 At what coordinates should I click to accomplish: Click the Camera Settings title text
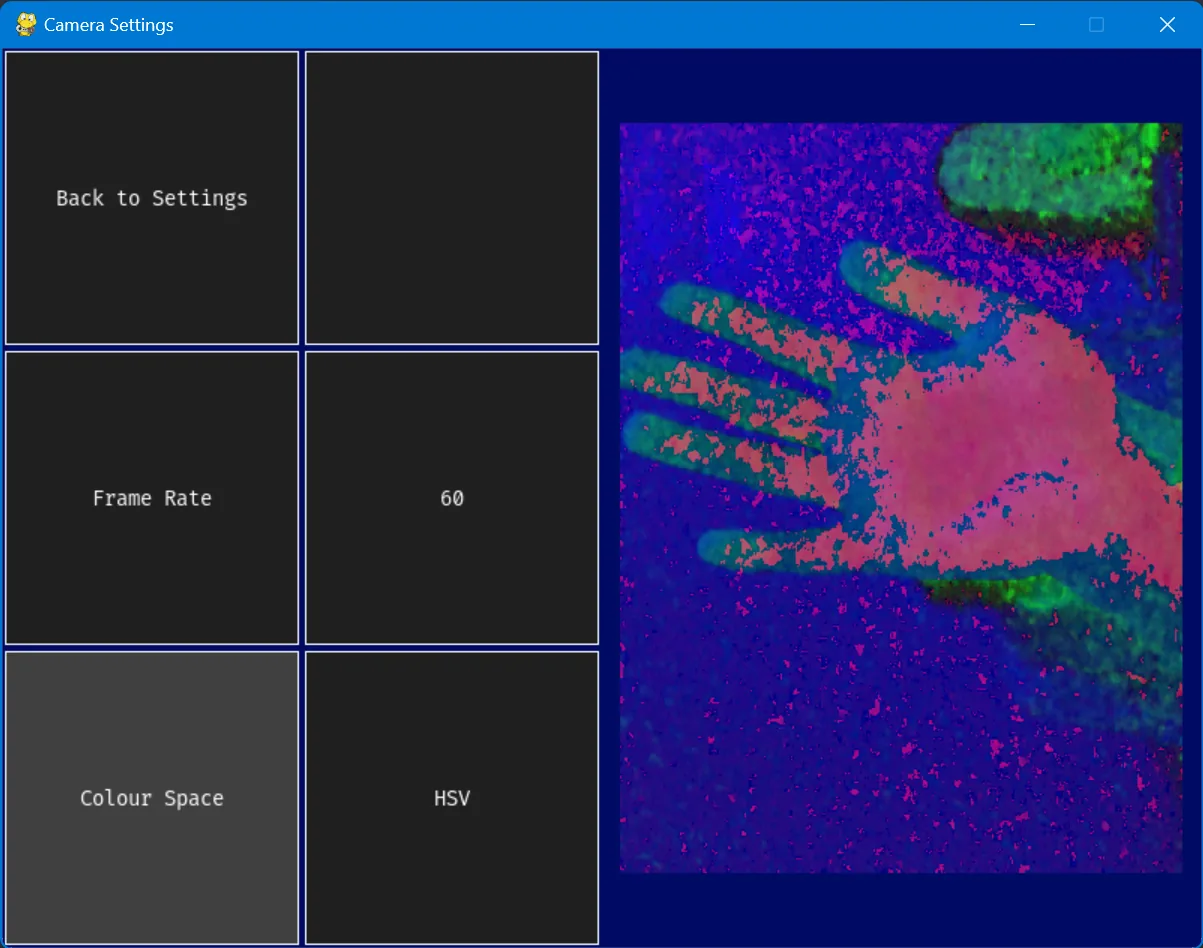coord(109,25)
